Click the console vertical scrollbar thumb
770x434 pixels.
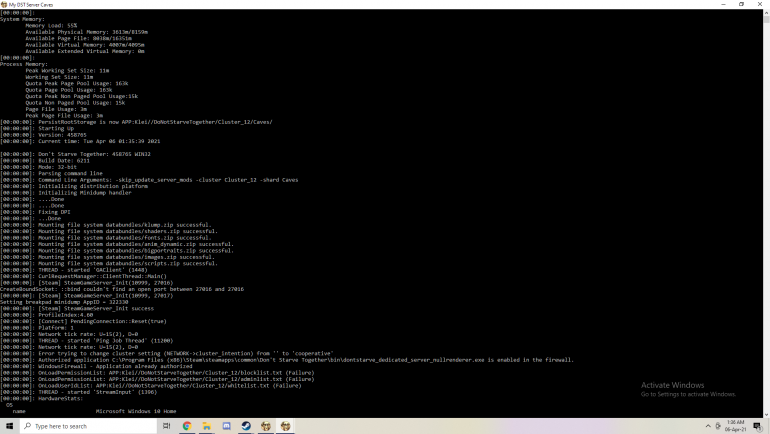(767, 19)
